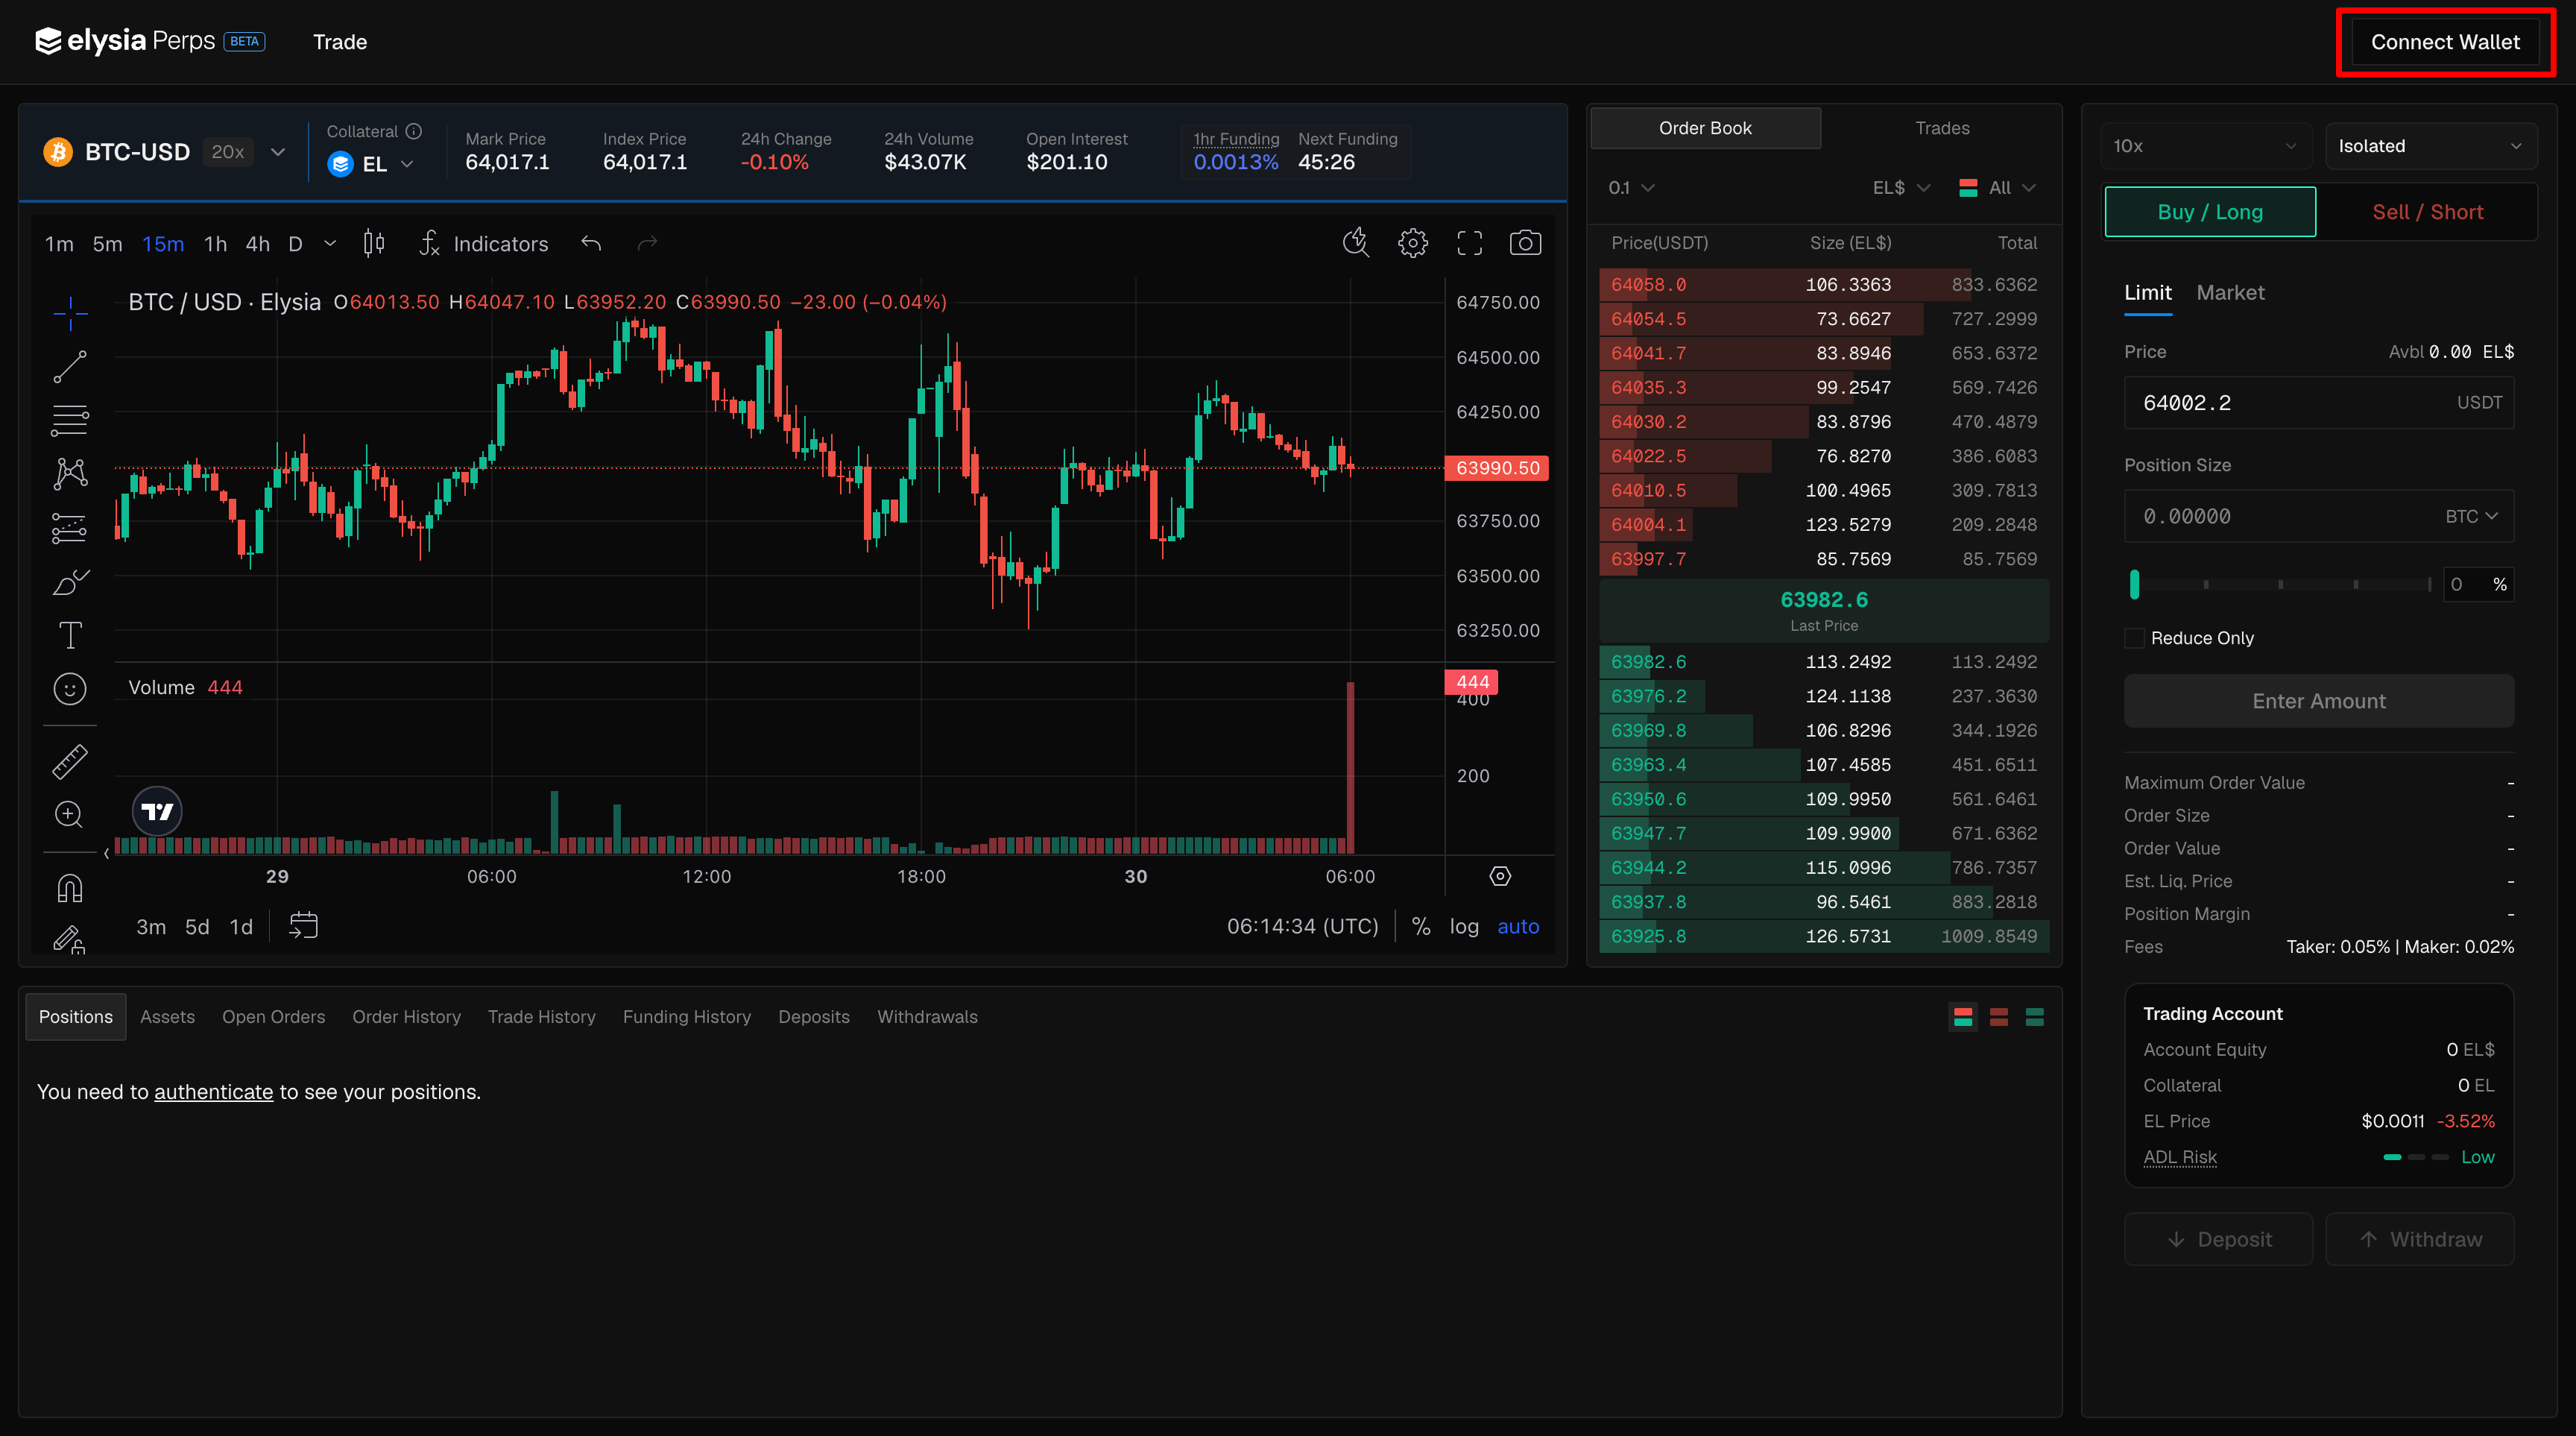Open the go-to-date calendar icon
This screenshot has height=1436, width=2576.
coord(303,925)
